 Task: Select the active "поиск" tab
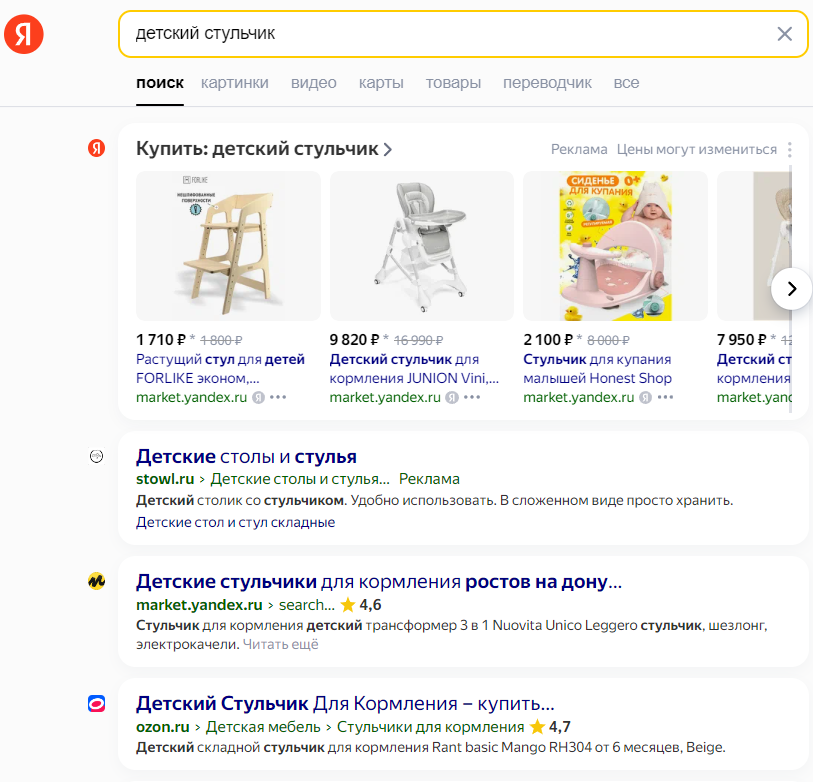[160, 83]
